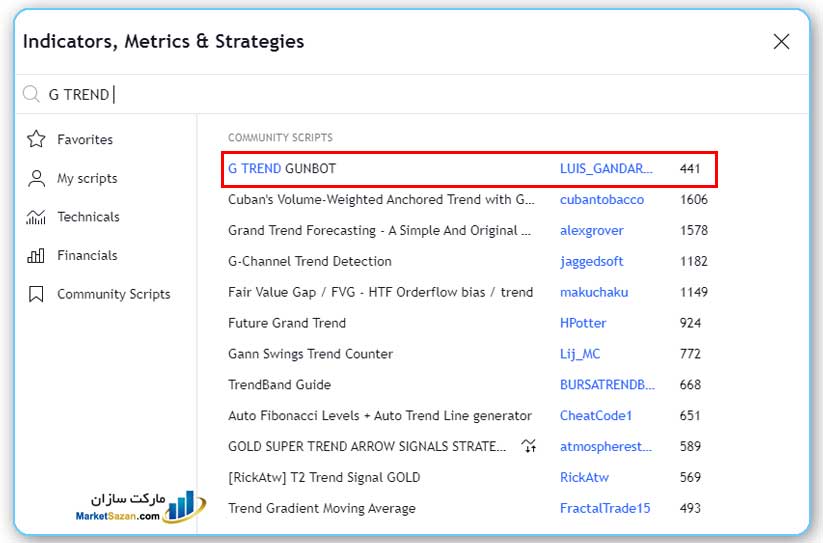This screenshot has height=543, width=823.
Task: Click the Financials bar chart icon
Action: (36, 255)
